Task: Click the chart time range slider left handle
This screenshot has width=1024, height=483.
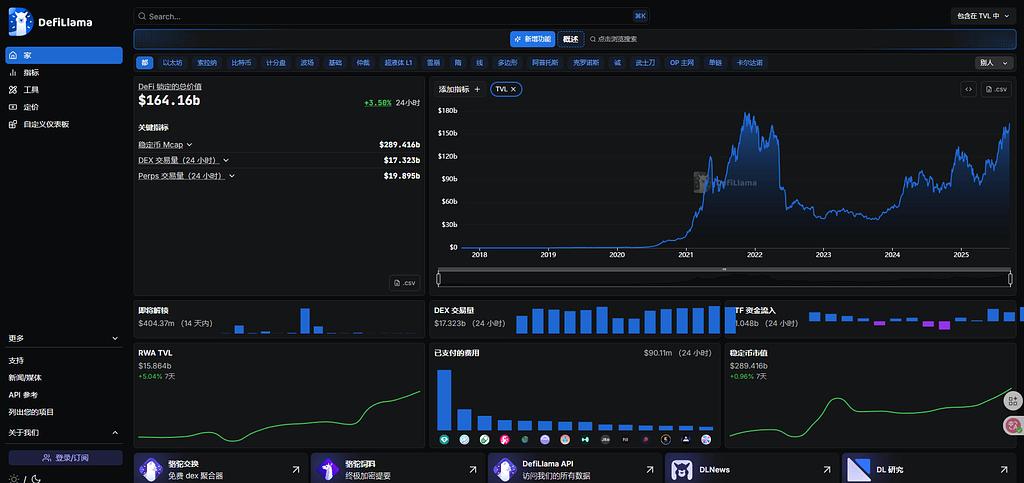Action: (438, 278)
